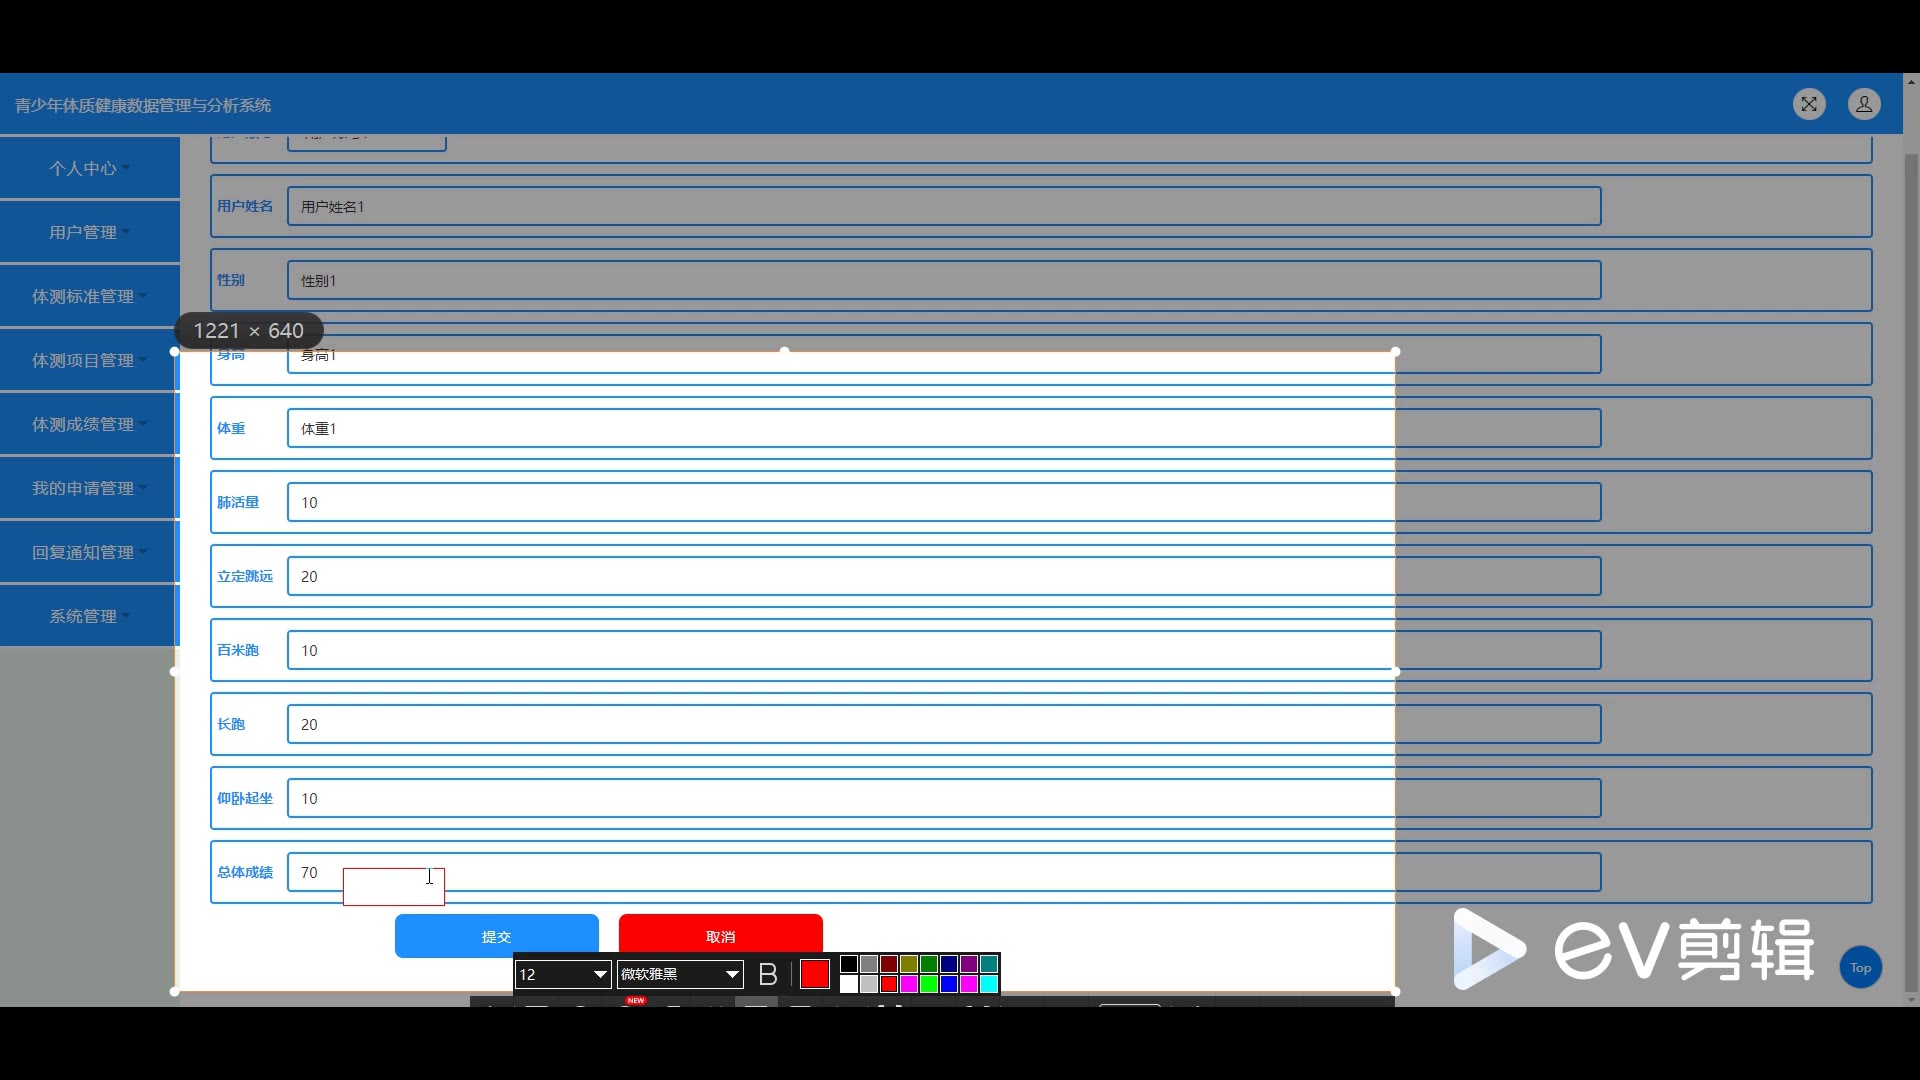Image resolution: width=1920 pixels, height=1080 pixels.
Task: Select the dark green swatch
Action: click(929, 964)
